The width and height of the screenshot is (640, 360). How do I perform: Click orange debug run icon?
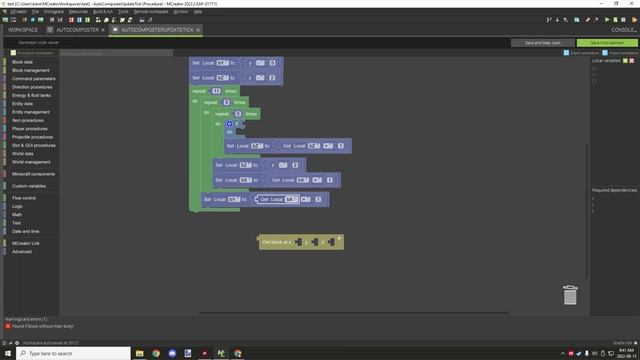click(634, 20)
